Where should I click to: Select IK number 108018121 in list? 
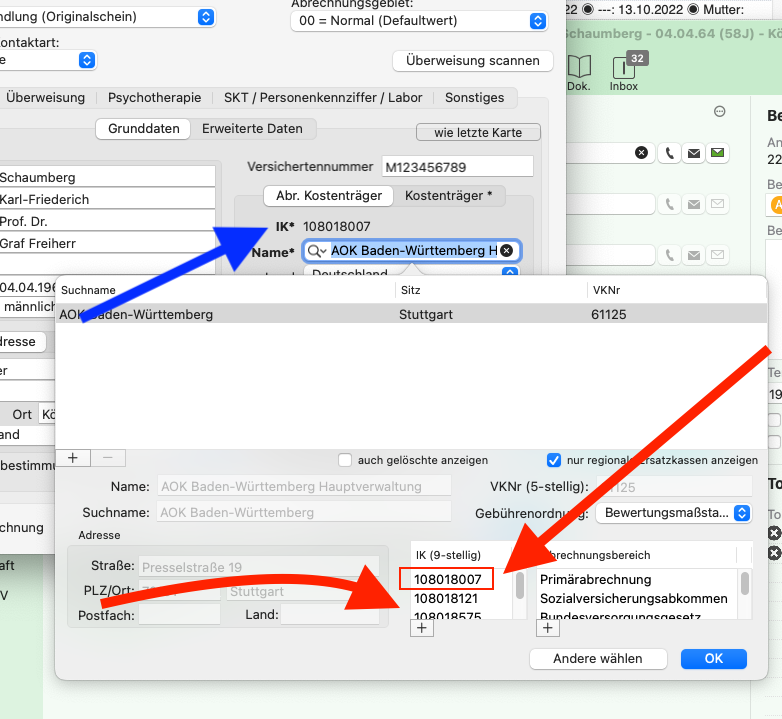(x=446, y=599)
